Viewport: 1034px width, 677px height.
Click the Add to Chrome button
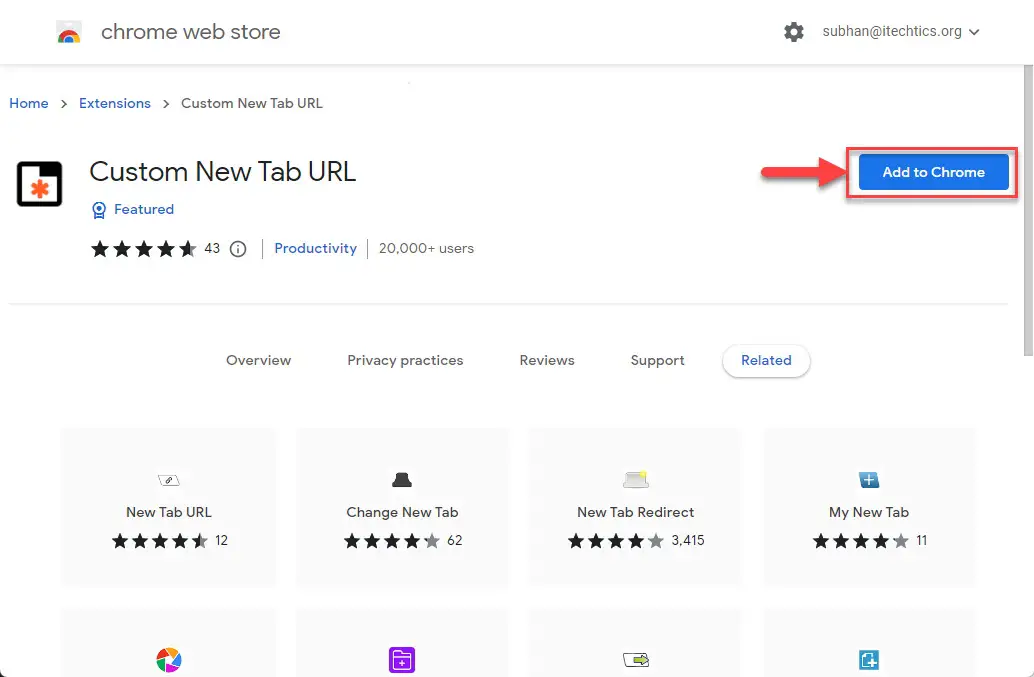pos(933,172)
